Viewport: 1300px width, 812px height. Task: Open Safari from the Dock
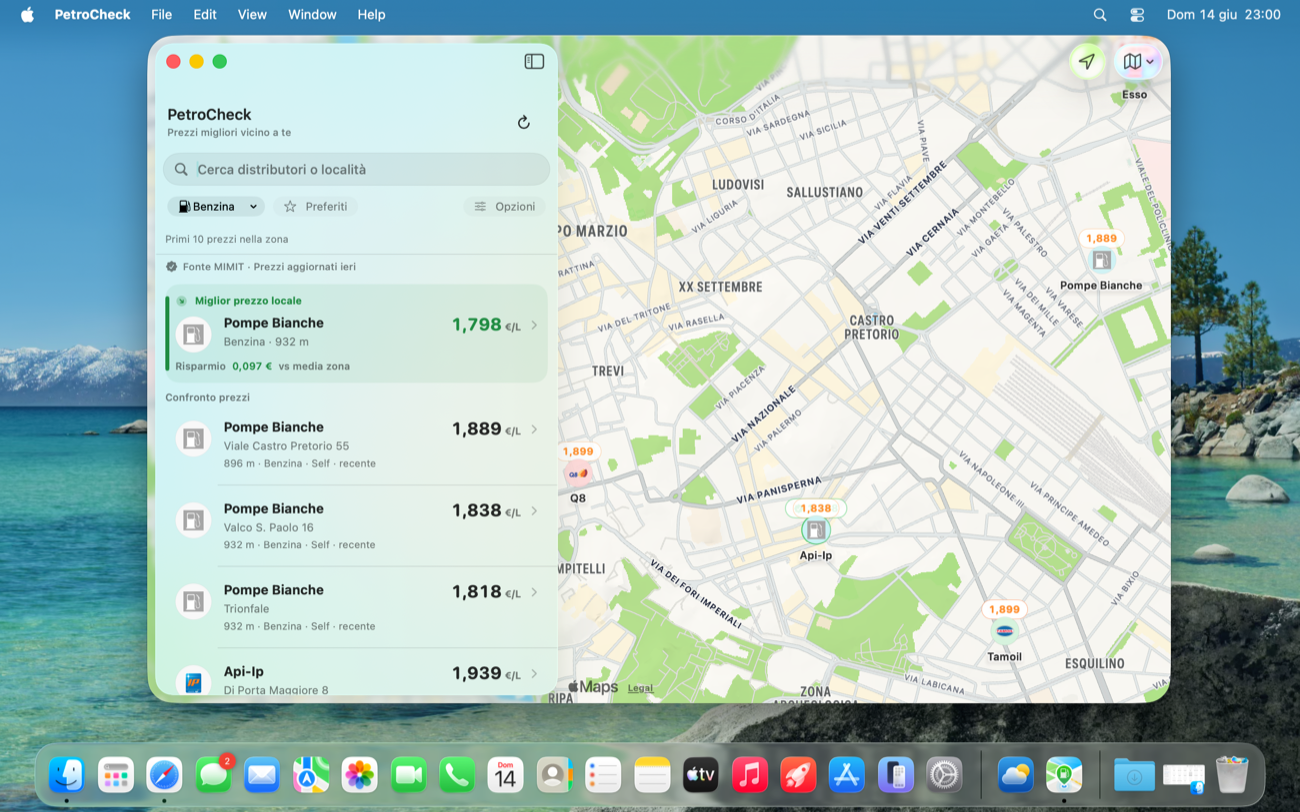[x=164, y=775]
